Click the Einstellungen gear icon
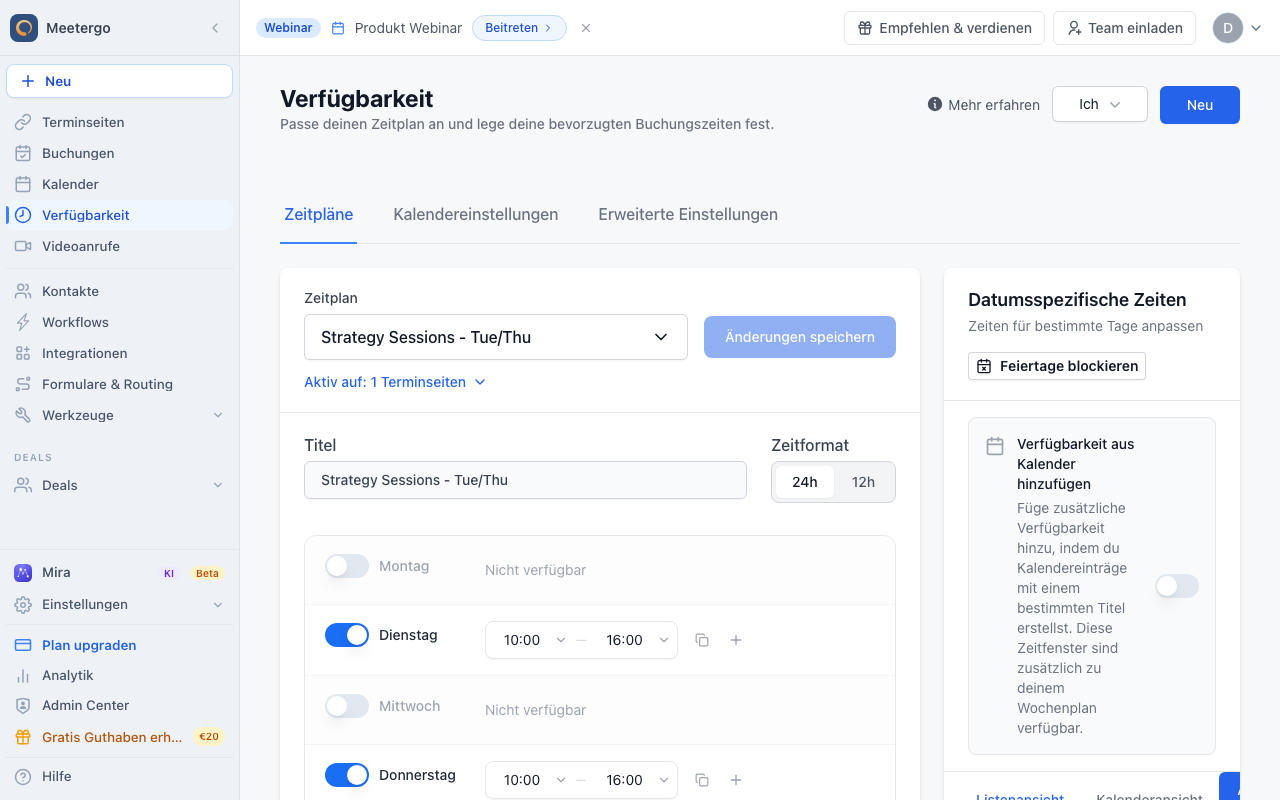 point(23,604)
